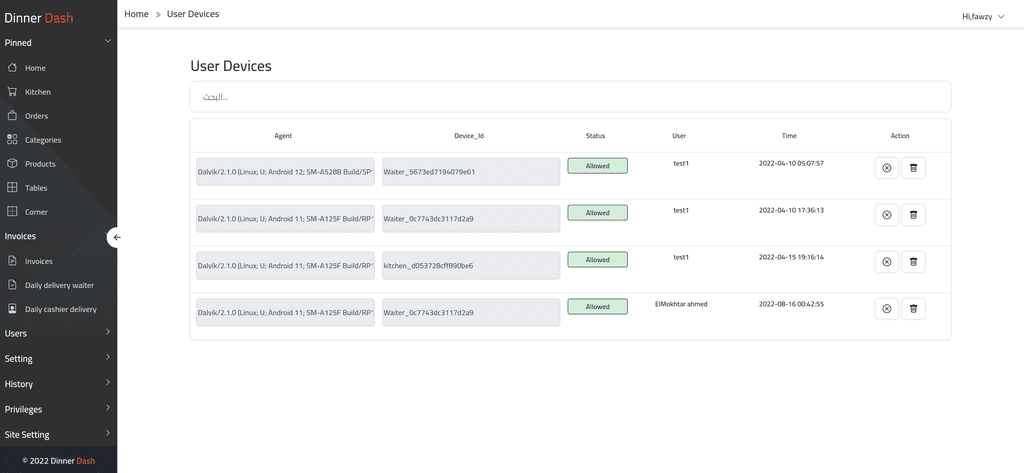This screenshot has height=473, width=1024.
Task: Toggle Allowed status for 2022-04-10 17:36:13 device
Action: click(598, 213)
